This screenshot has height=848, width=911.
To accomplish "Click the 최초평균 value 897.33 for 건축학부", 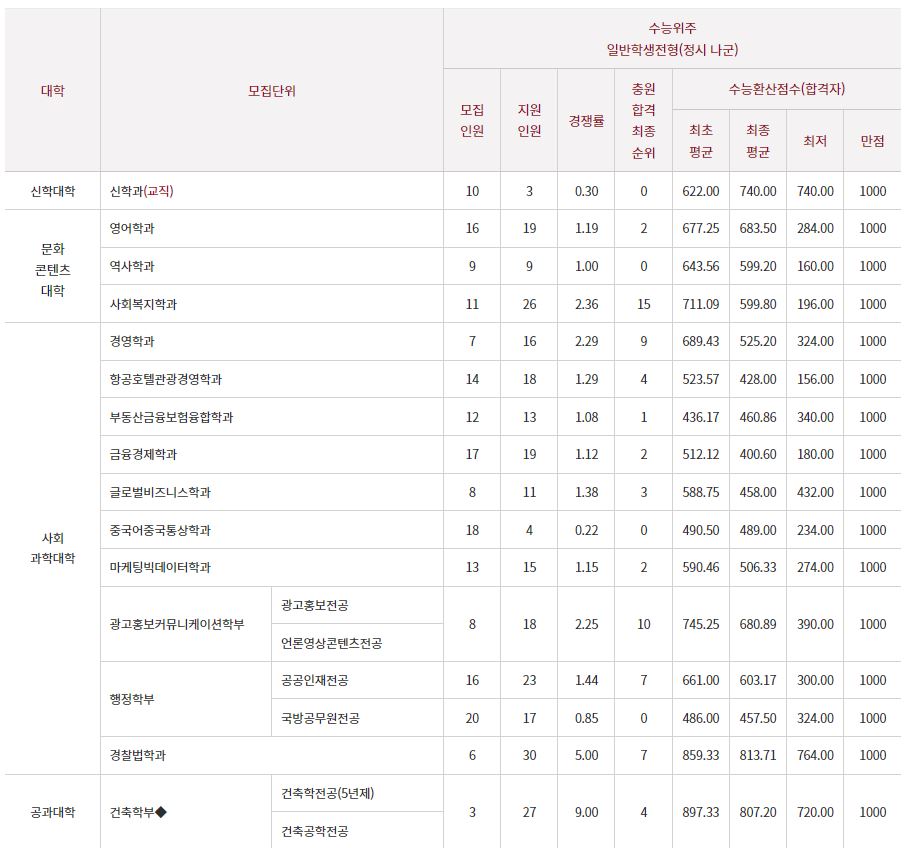I will click(x=700, y=812).
